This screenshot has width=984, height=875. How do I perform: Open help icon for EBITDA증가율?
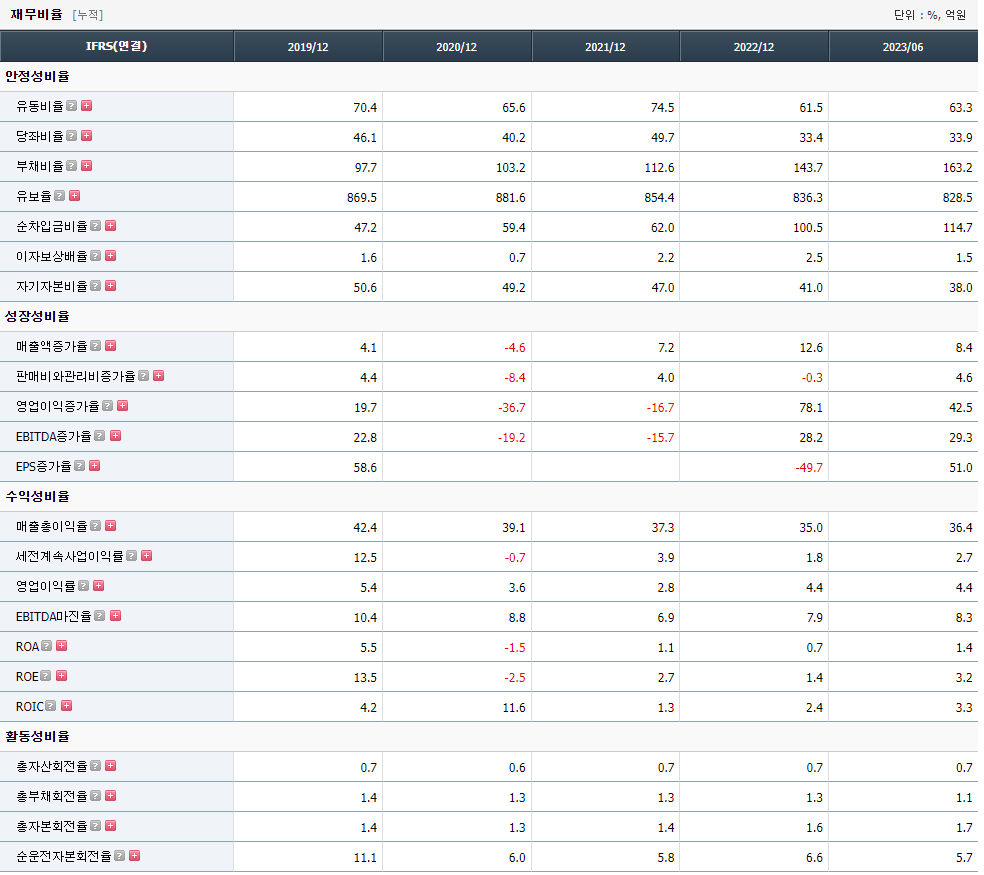pos(100,436)
